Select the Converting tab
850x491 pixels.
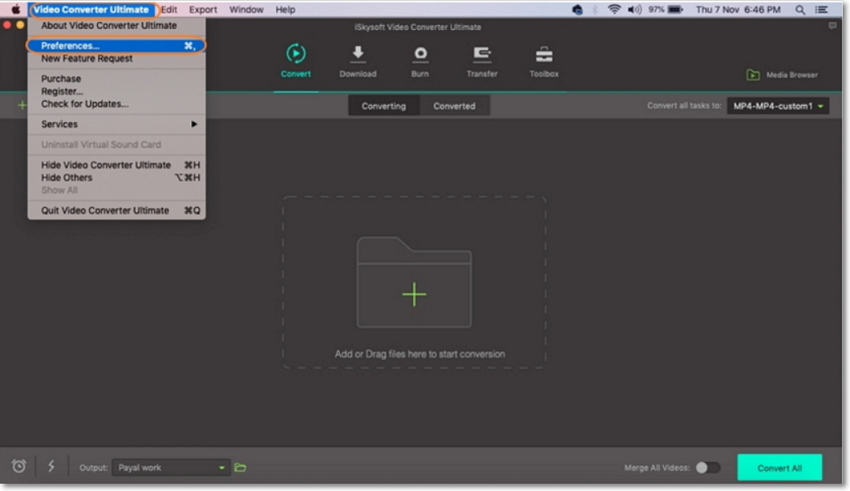tap(384, 105)
